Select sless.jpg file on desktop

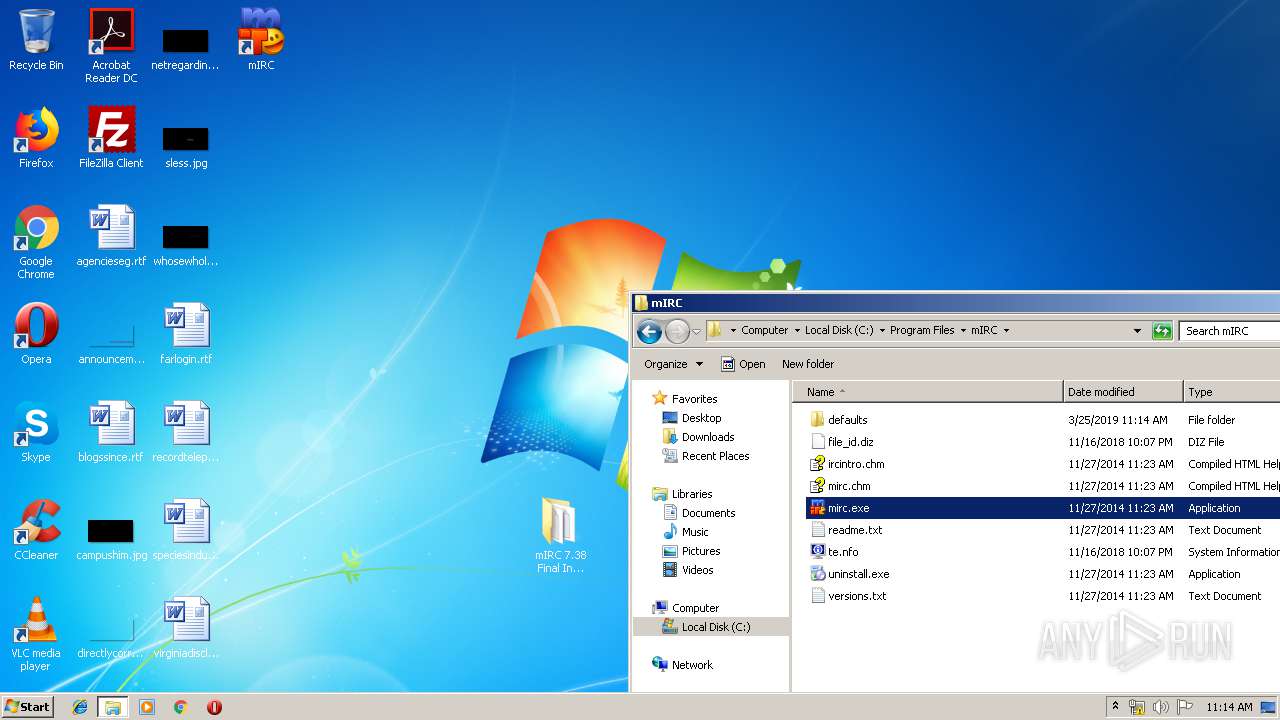click(x=186, y=145)
